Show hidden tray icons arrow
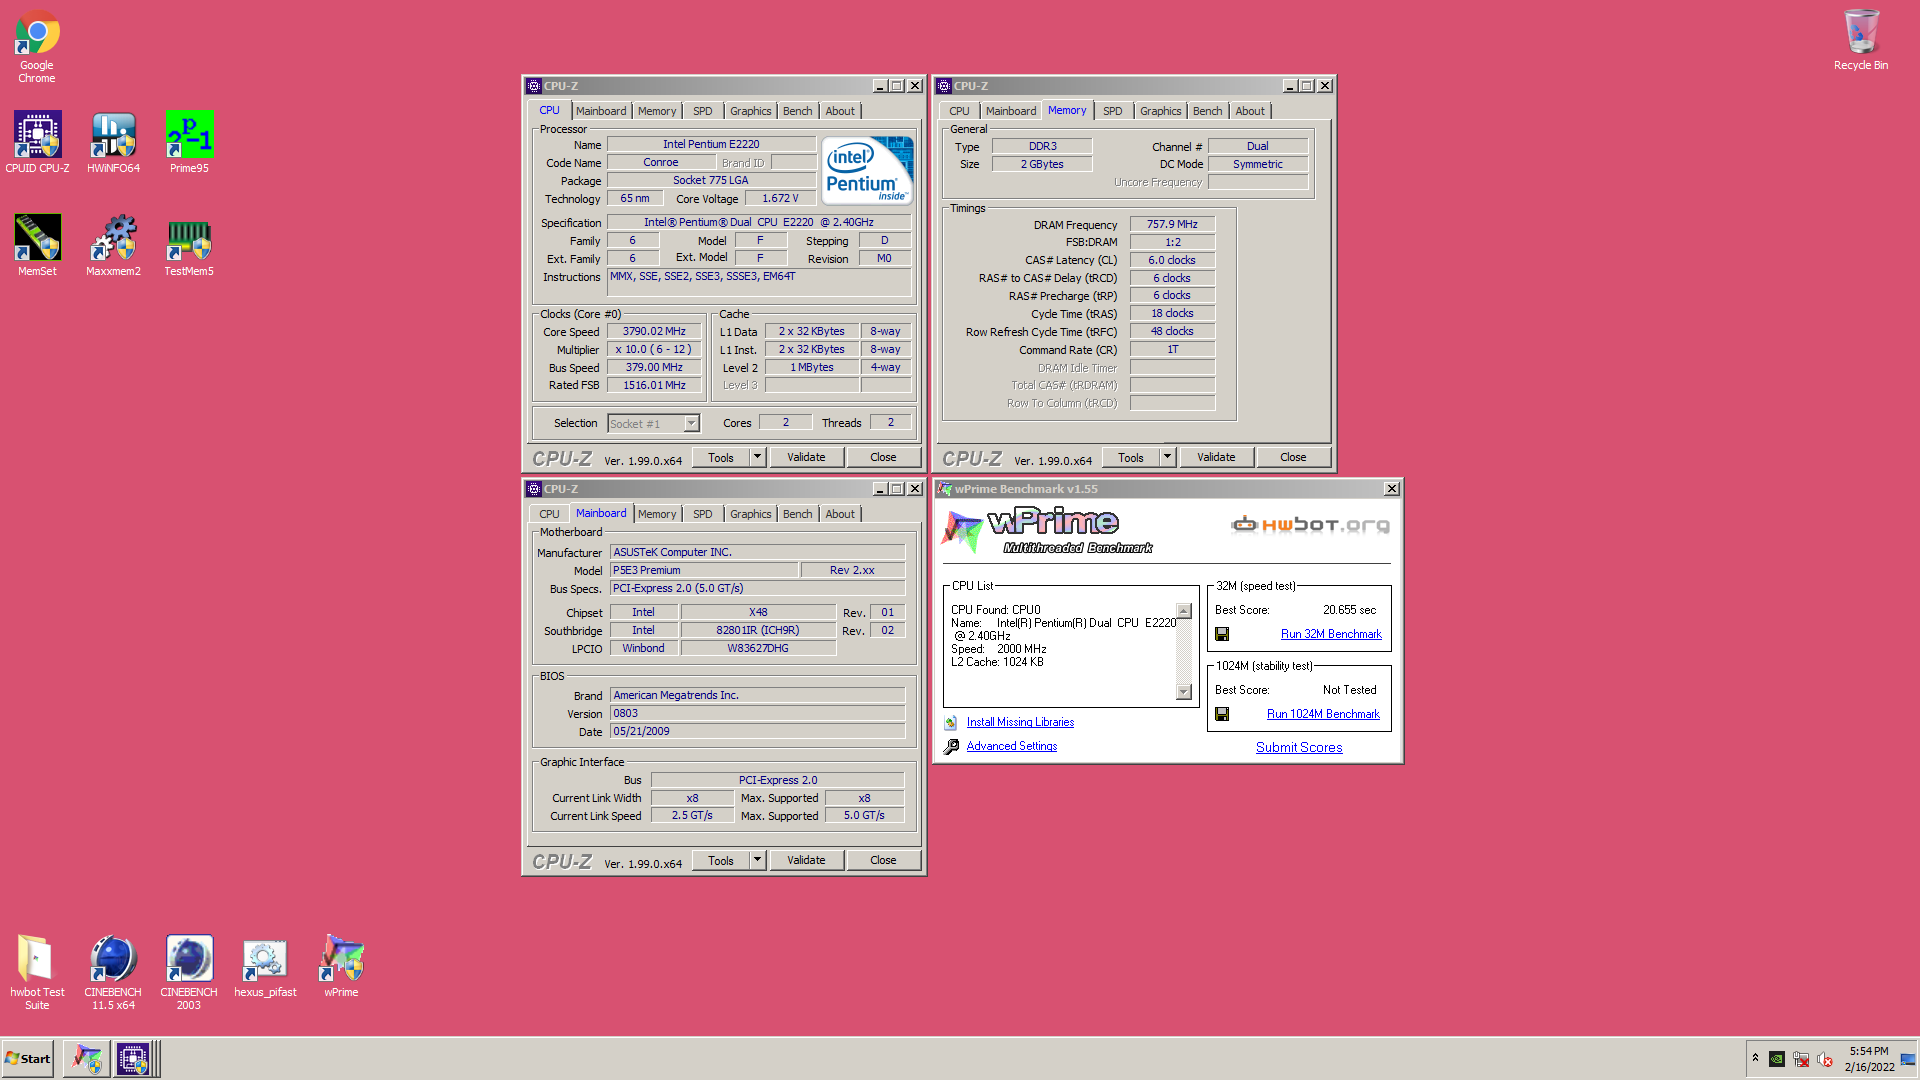 tap(1755, 1058)
